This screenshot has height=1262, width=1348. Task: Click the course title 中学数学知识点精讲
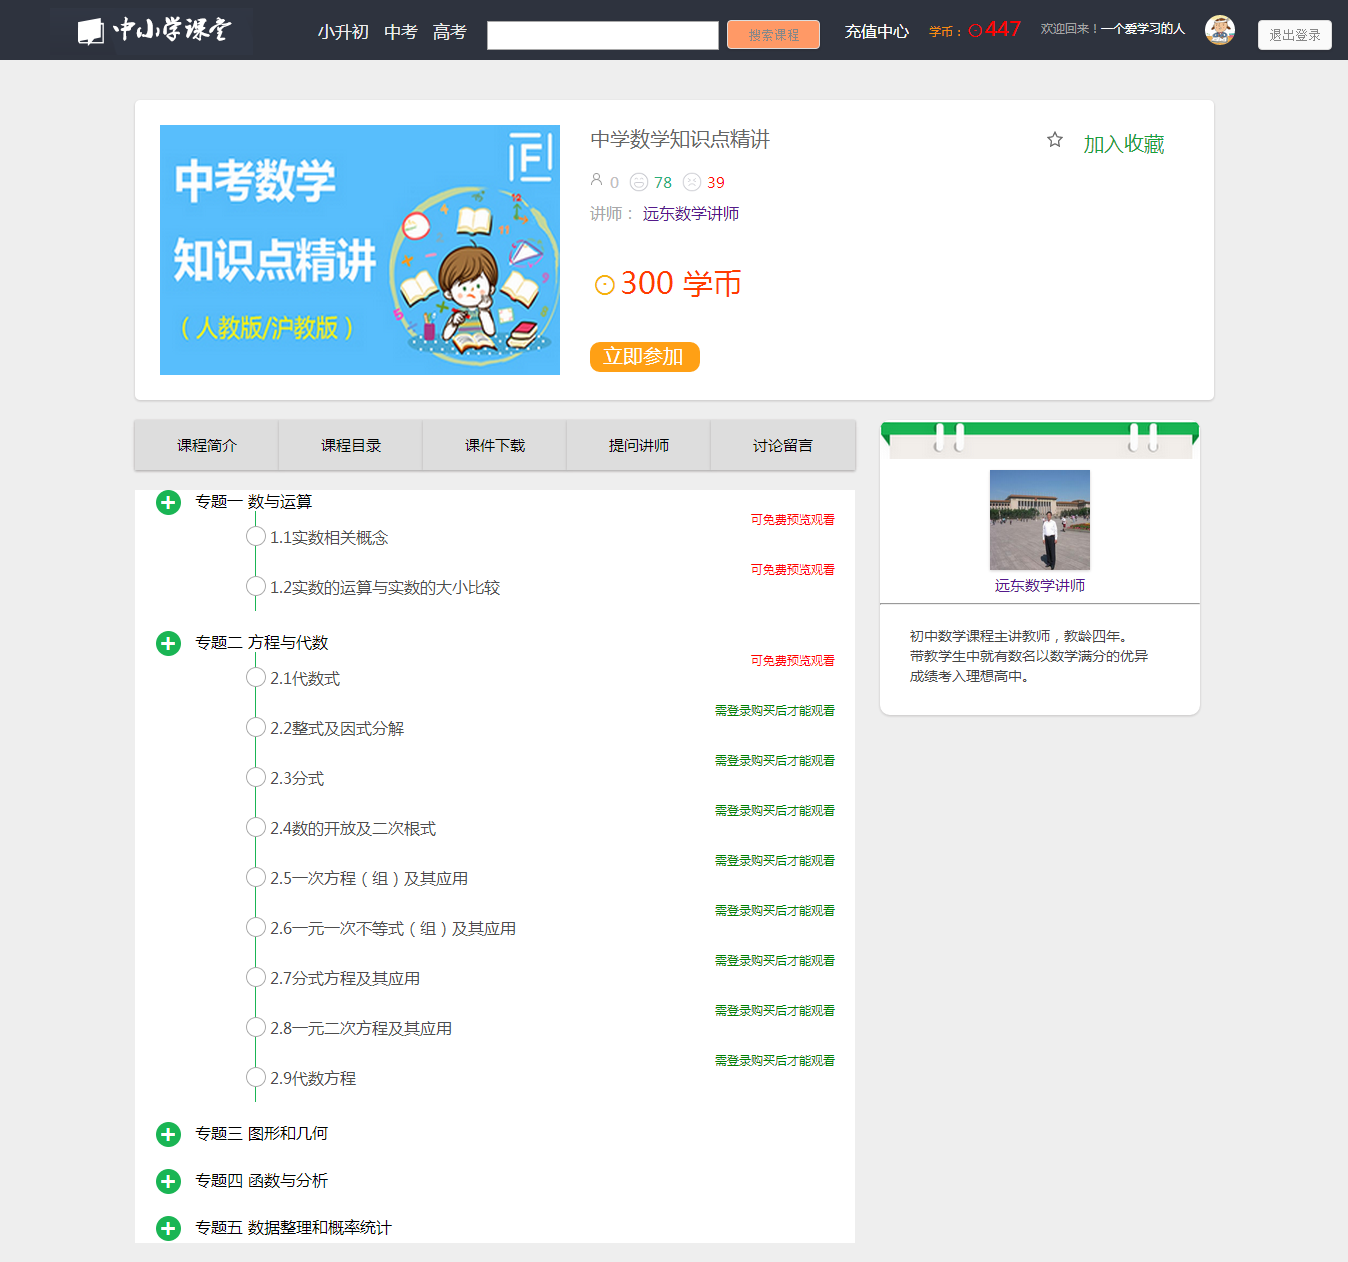[x=680, y=139]
